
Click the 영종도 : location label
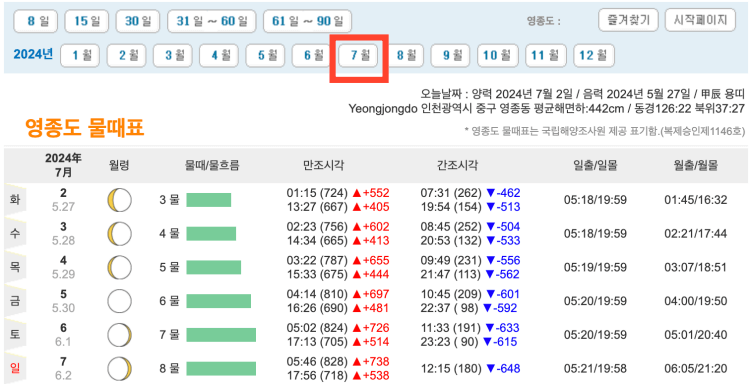[543, 22]
